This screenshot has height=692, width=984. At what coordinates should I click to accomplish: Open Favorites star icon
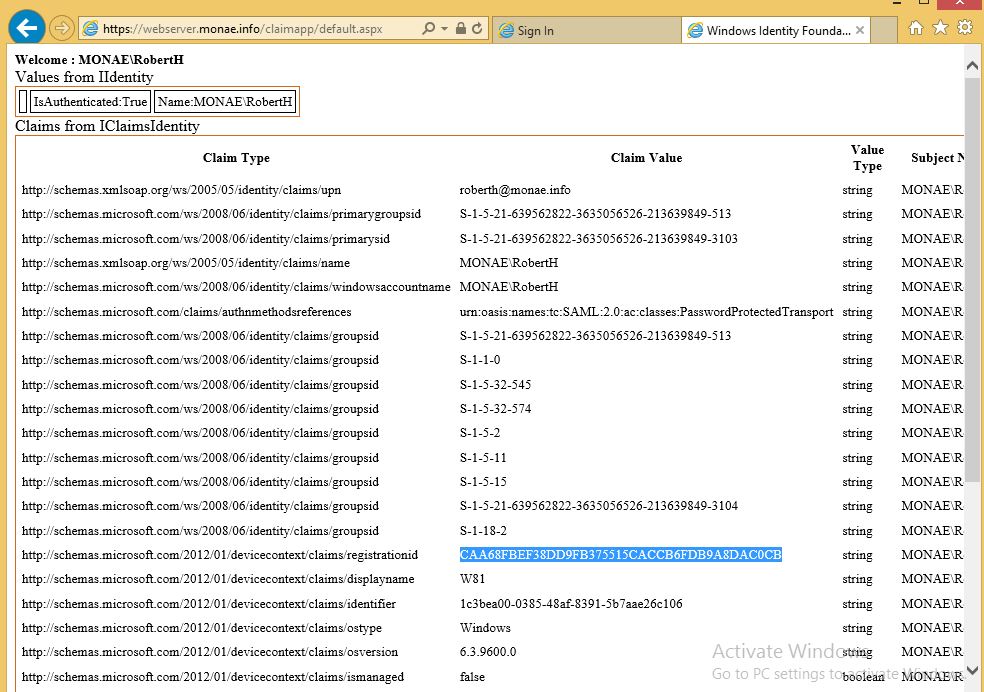tap(940, 28)
